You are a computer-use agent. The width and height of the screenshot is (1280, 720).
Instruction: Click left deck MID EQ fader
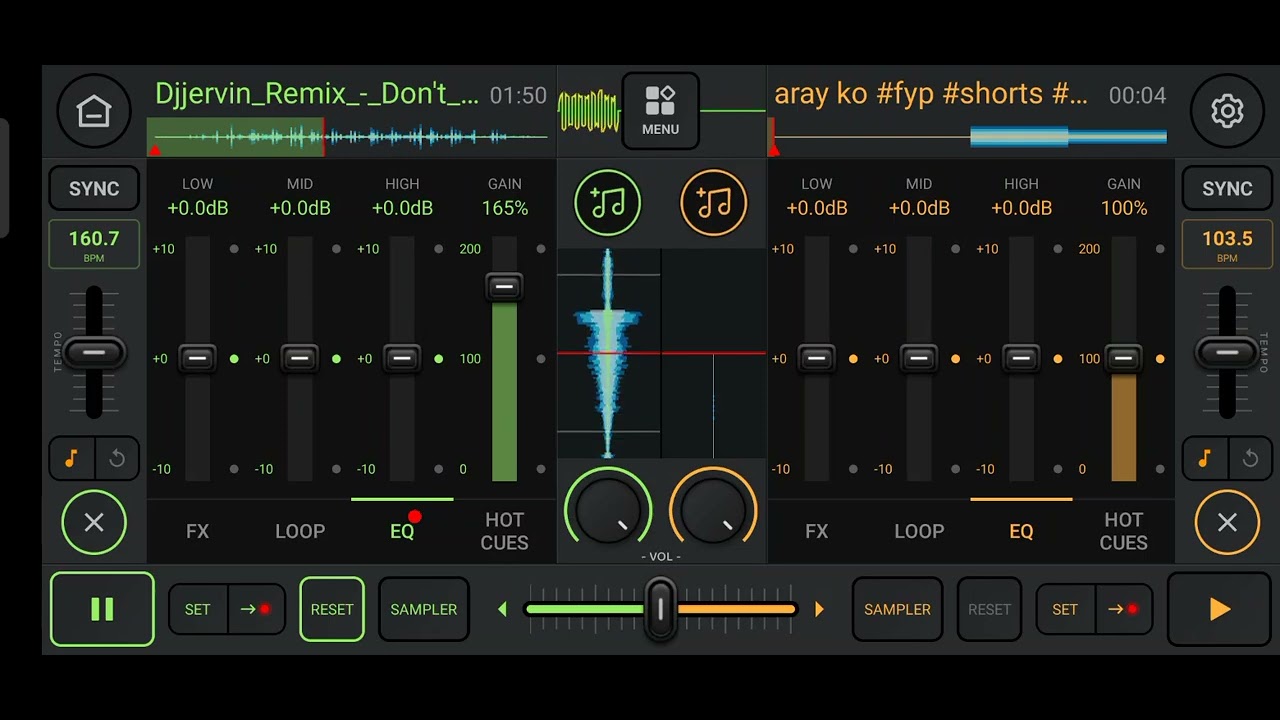point(299,358)
